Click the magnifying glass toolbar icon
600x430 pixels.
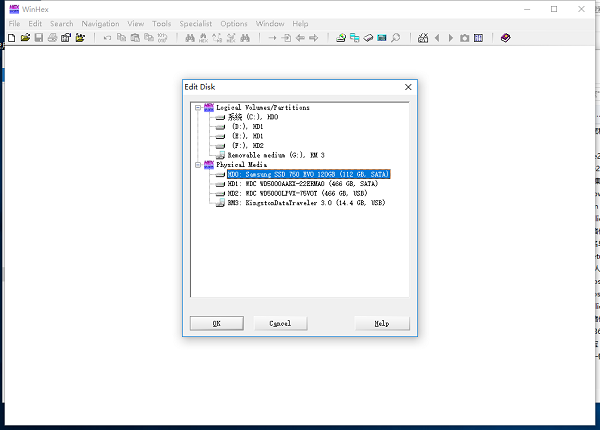click(396, 38)
